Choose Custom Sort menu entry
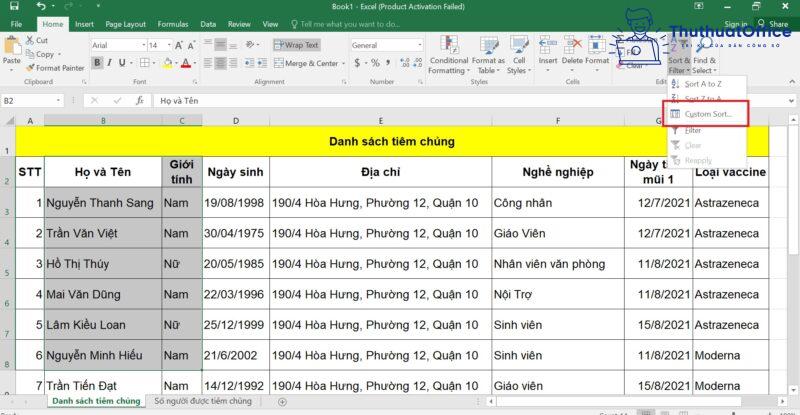Viewport: 800px width, 415px height. pos(706,114)
